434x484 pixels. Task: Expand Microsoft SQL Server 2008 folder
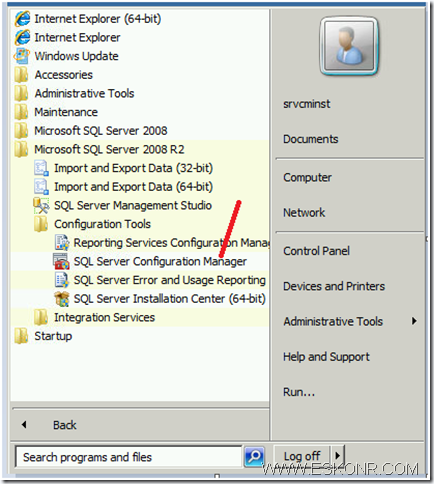[x=101, y=131]
